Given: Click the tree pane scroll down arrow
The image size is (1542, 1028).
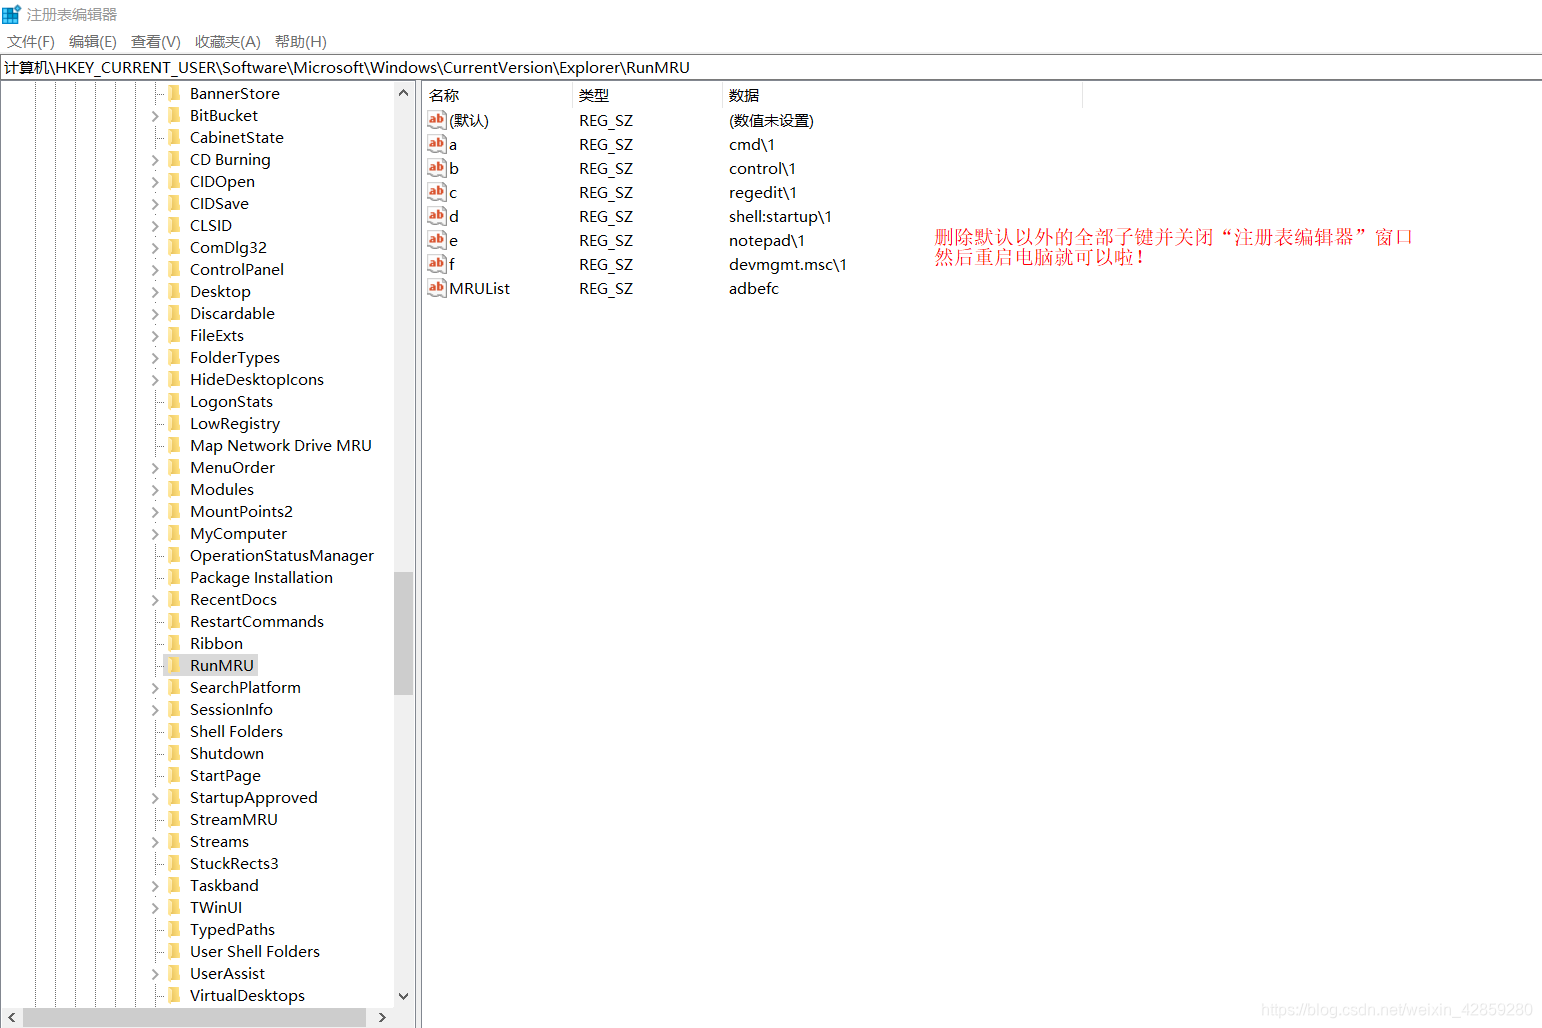Looking at the screenshot, I should [403, 996].
